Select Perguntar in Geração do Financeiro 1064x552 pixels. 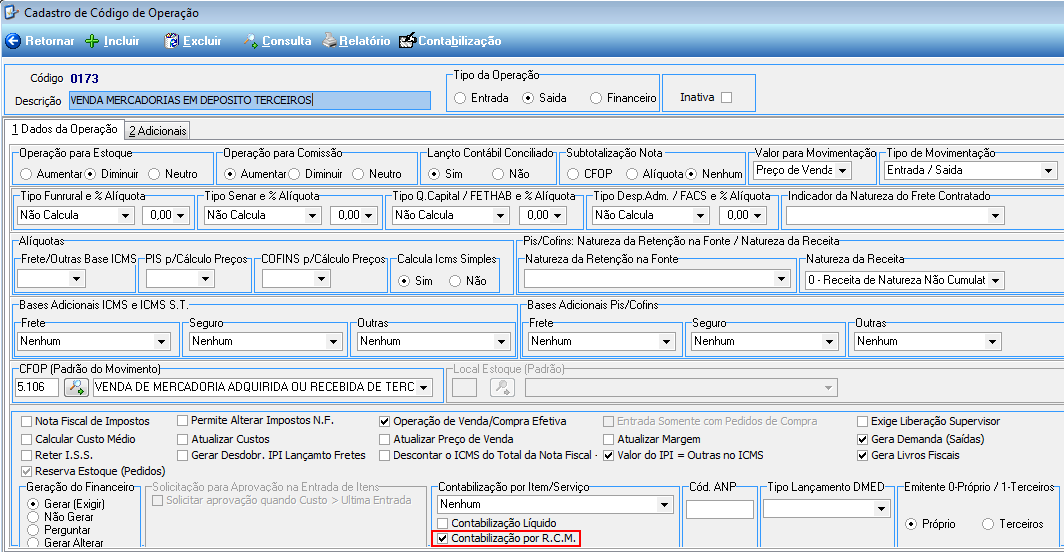33,530
